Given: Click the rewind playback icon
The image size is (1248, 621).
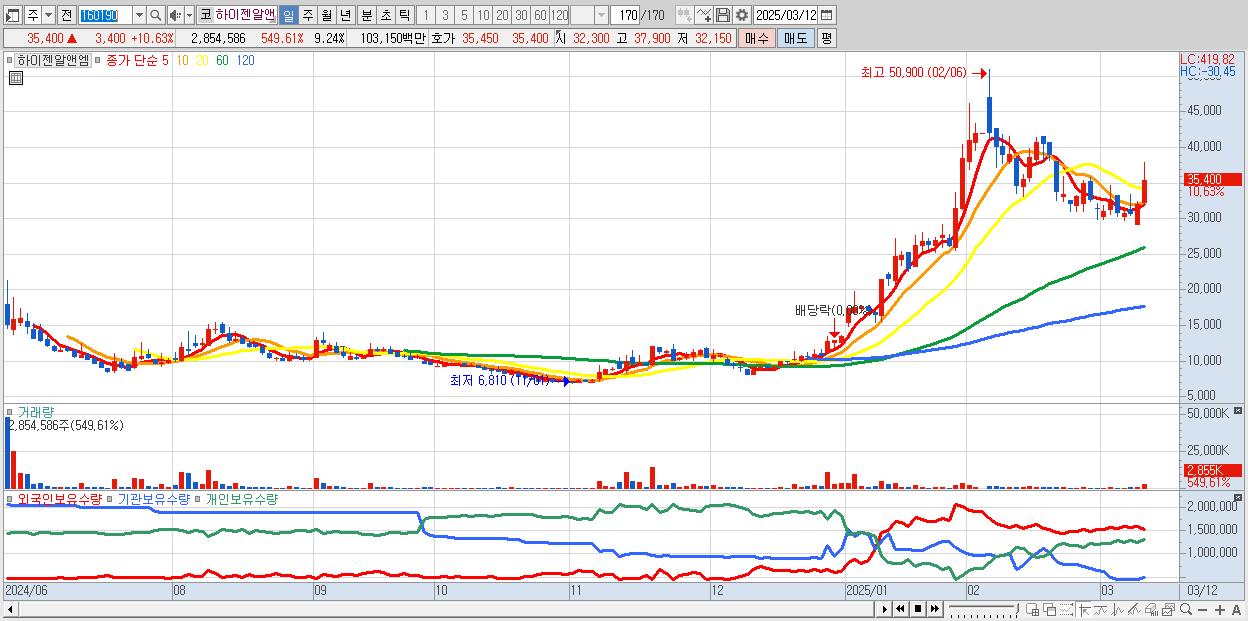Looking at the screenshot, I should (901, 609).
